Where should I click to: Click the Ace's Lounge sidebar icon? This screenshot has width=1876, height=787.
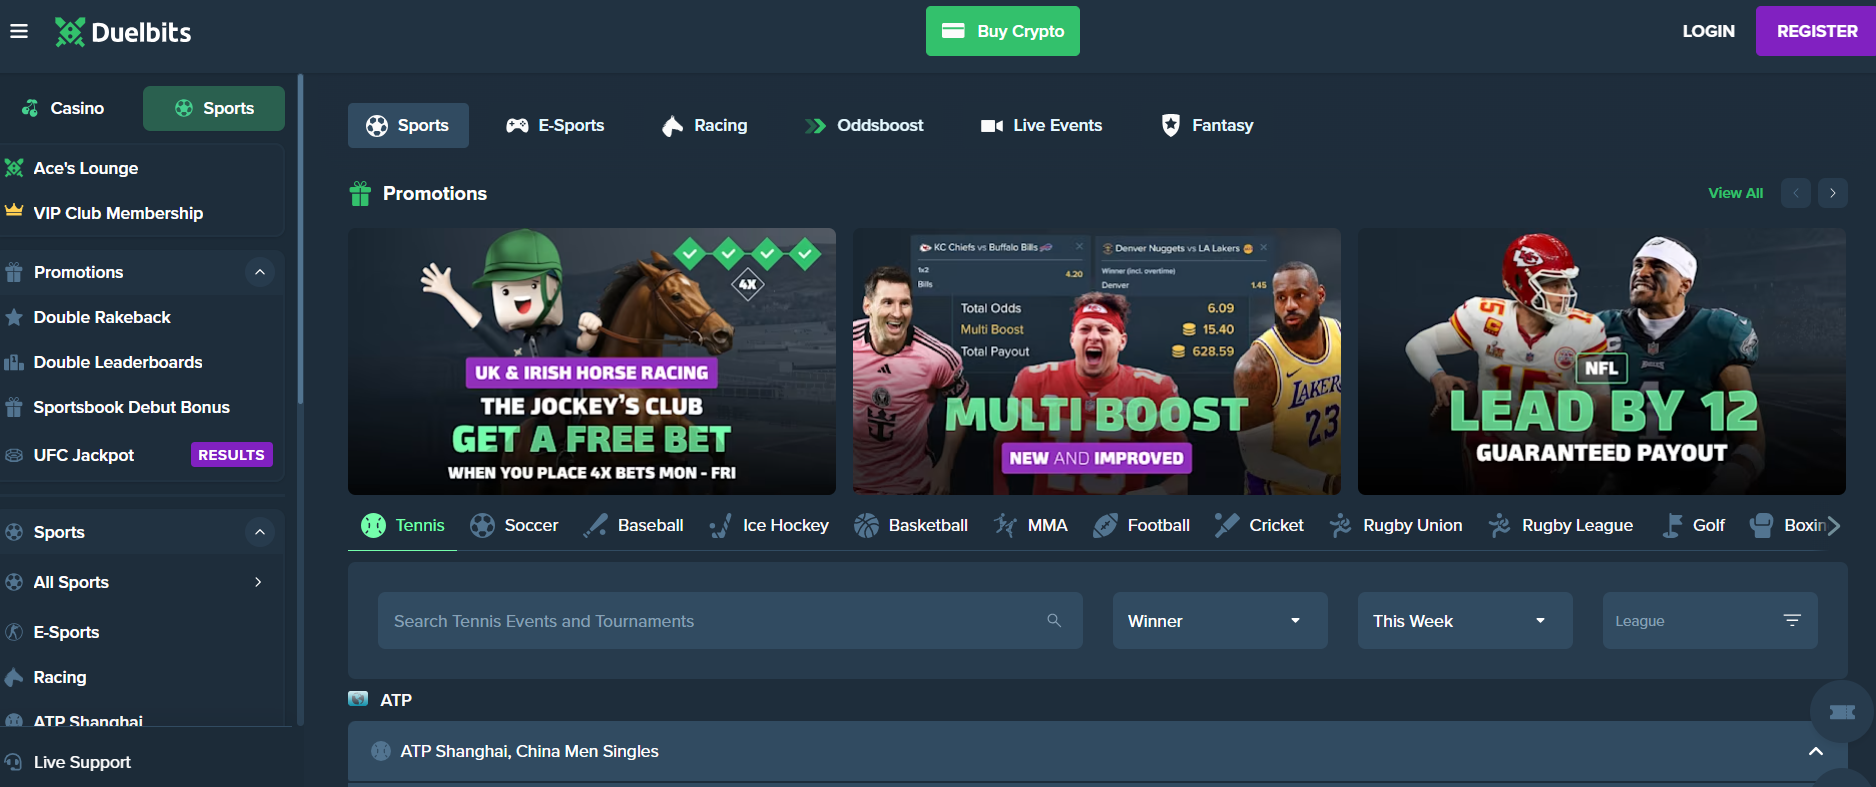coord(14,168)
